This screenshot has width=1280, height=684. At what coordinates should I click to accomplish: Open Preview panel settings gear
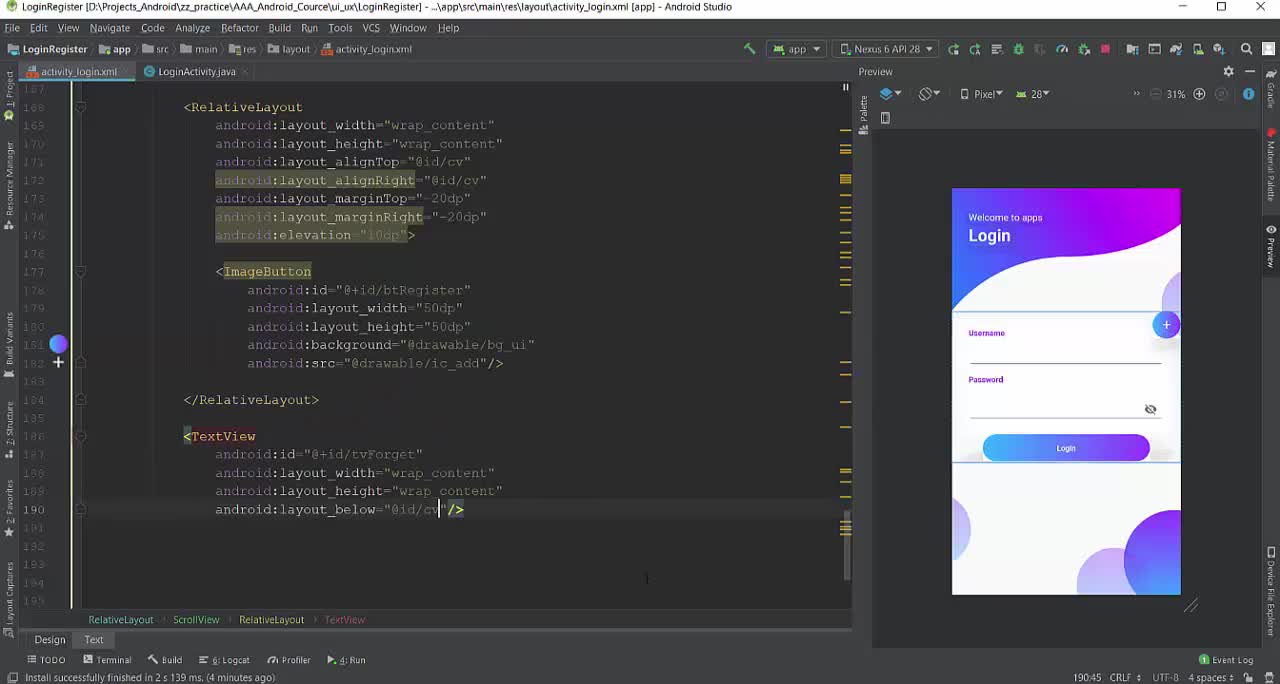click(x=1228, y=72)
